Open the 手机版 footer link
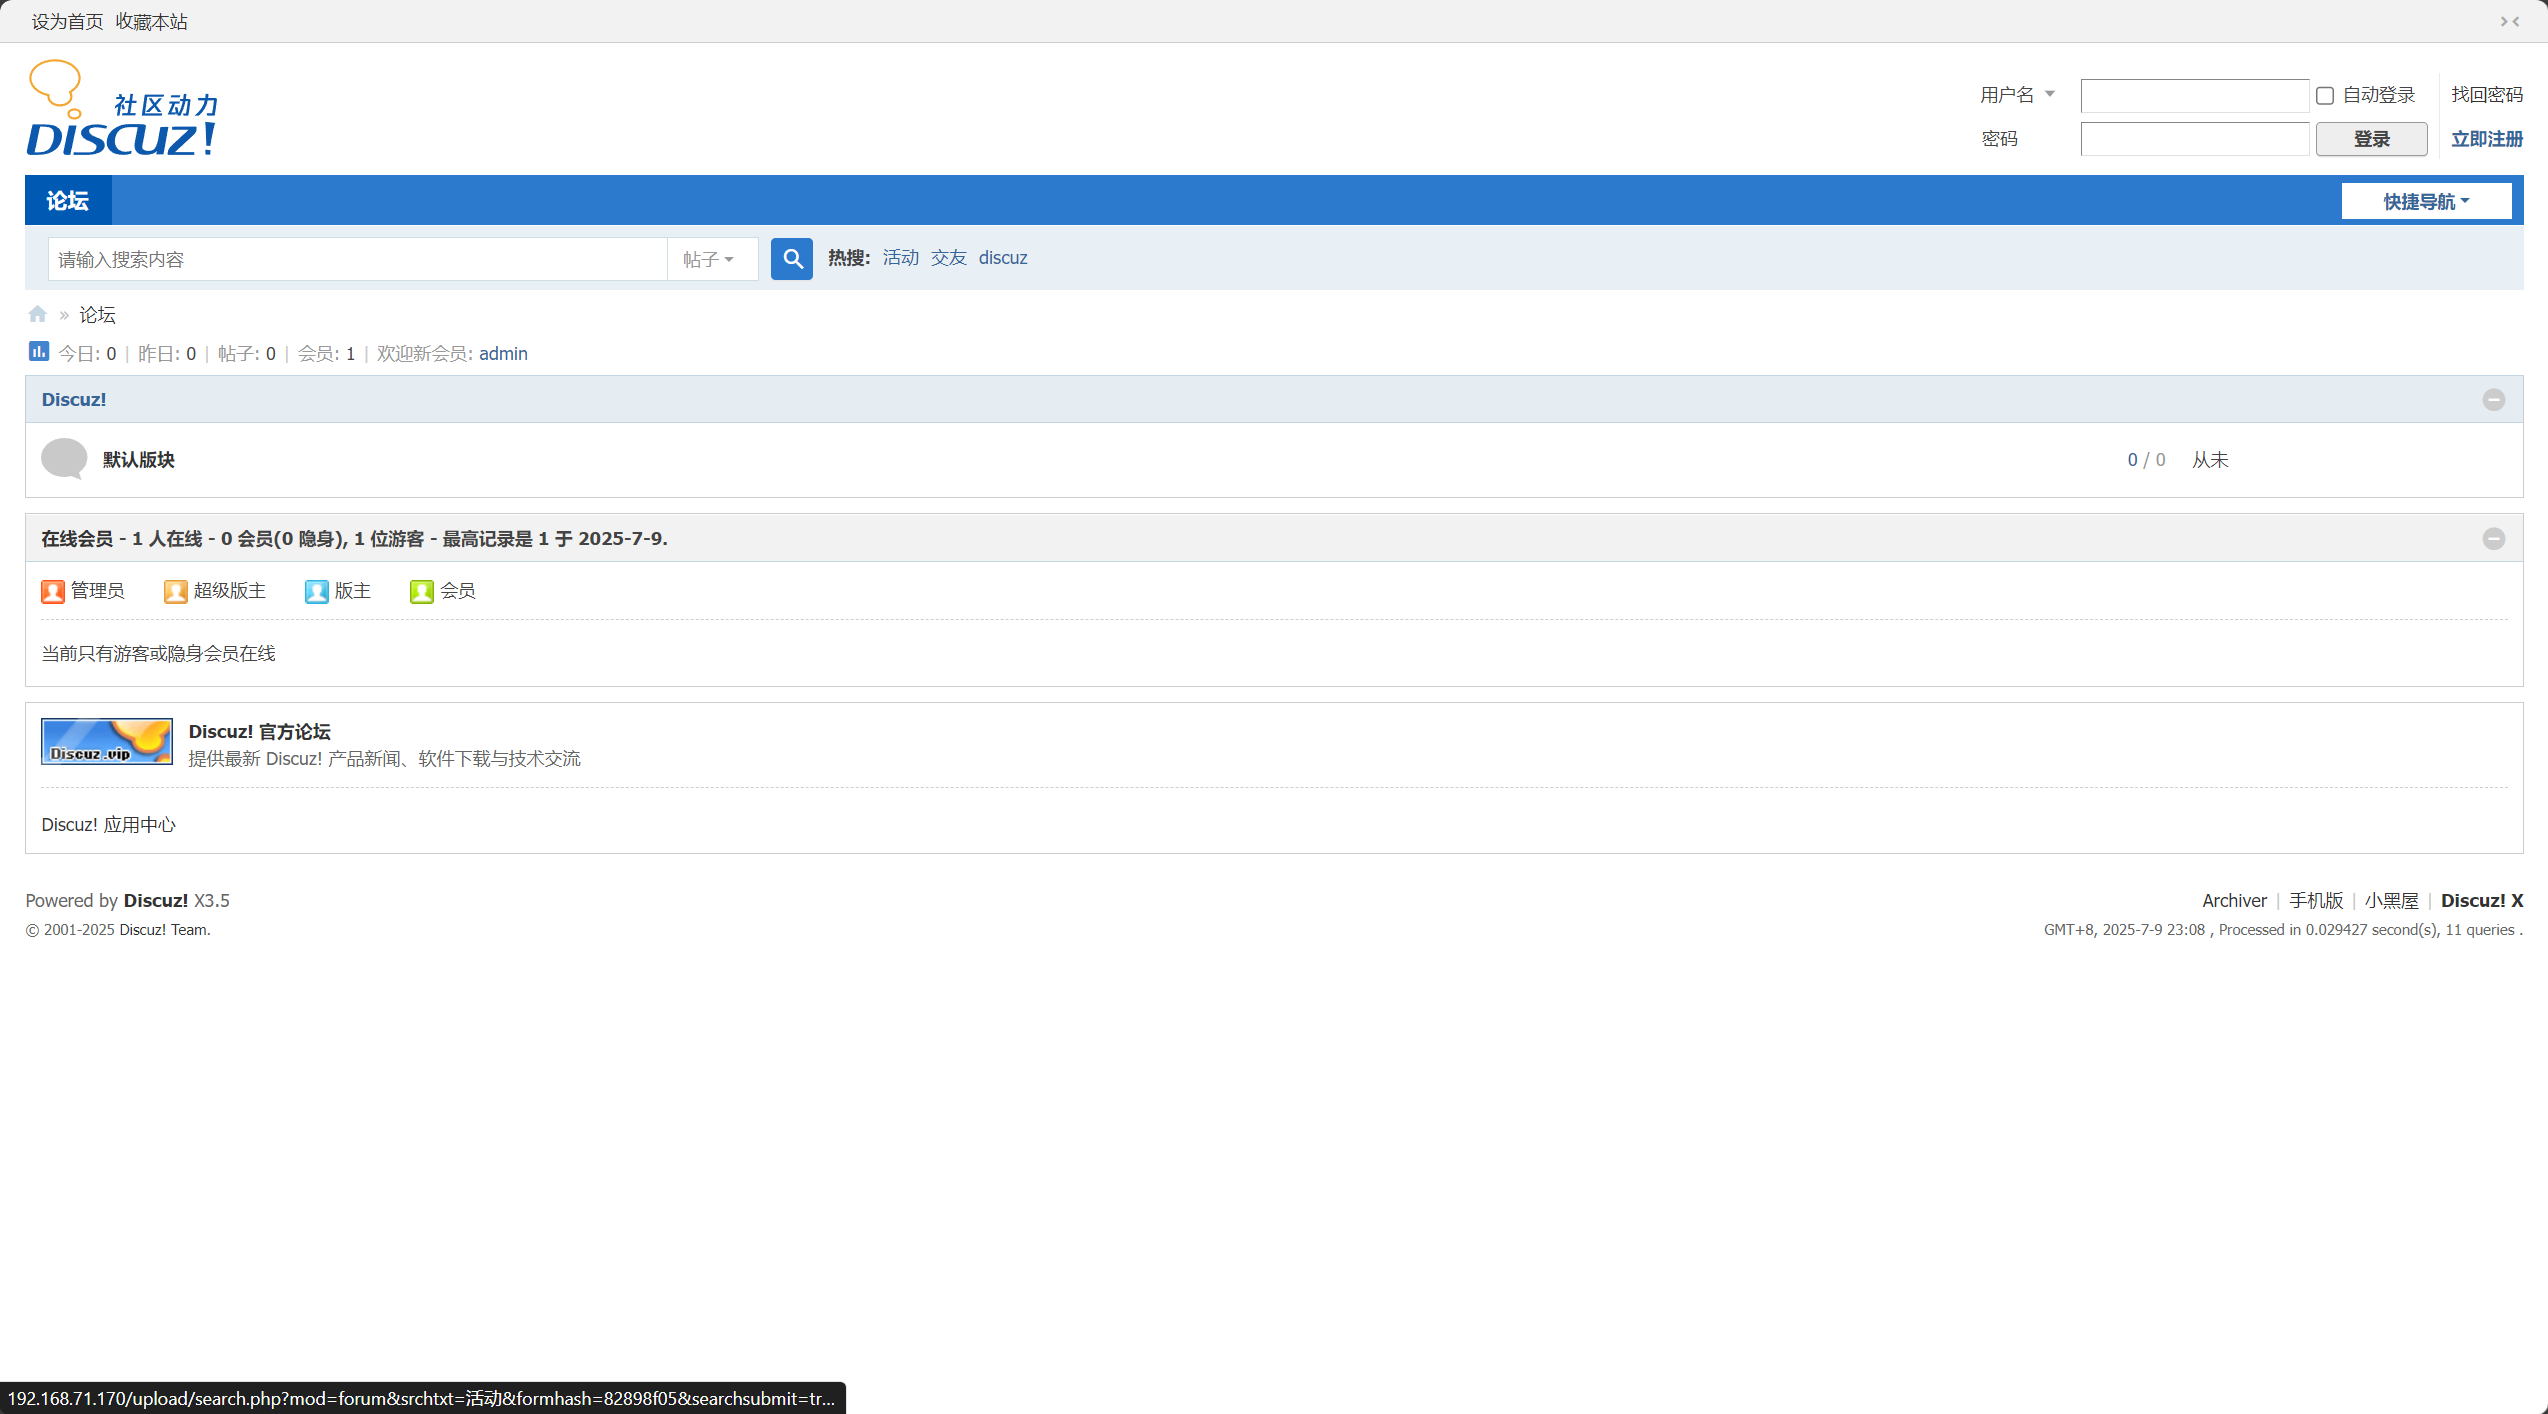This screenshot has height=1414, width=2548. click(2316, 901)
